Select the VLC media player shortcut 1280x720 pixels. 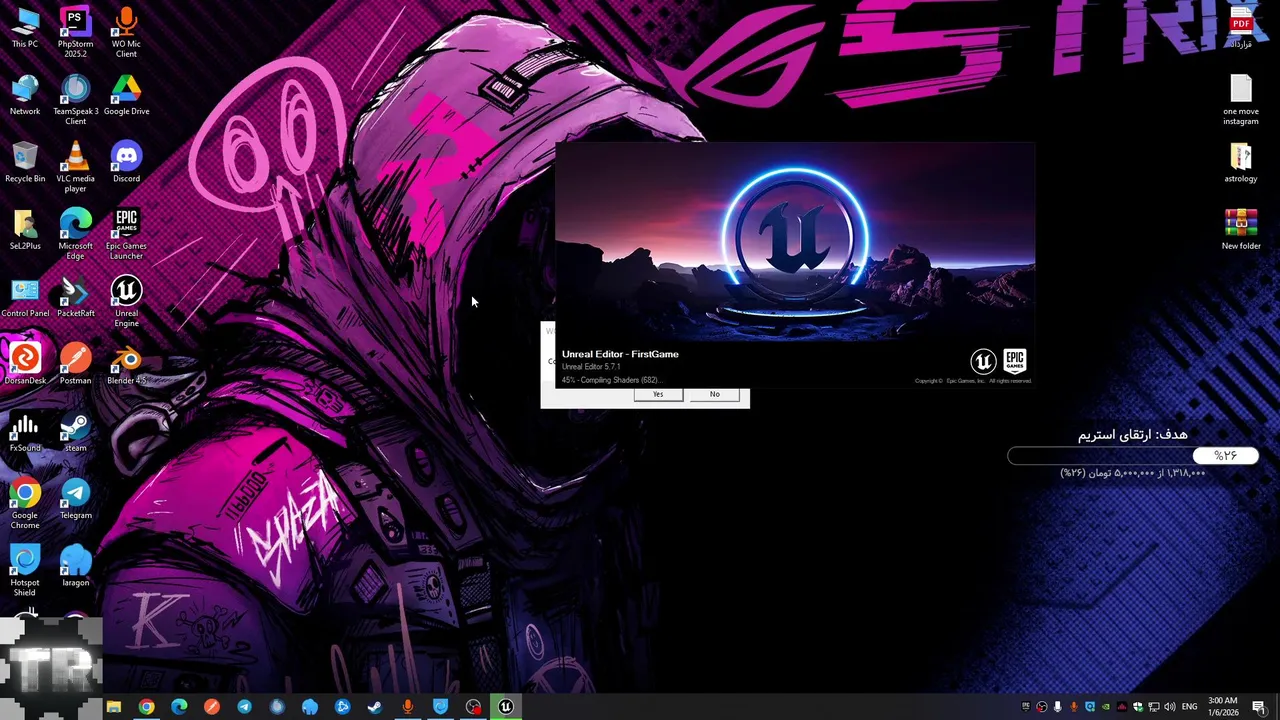[75, 167]
